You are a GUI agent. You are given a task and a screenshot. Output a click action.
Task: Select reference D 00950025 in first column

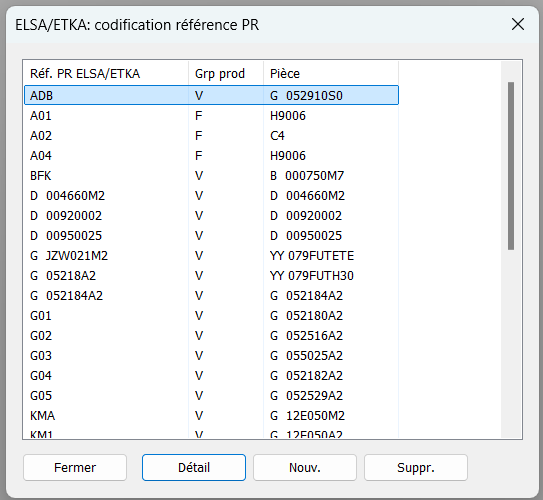pos(66,236)
